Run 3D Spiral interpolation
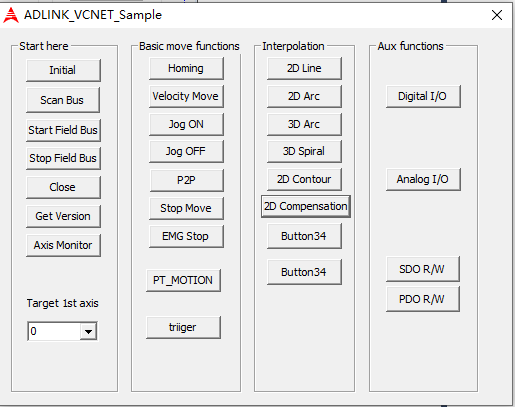515x407 pixels. tap(304, 151)
